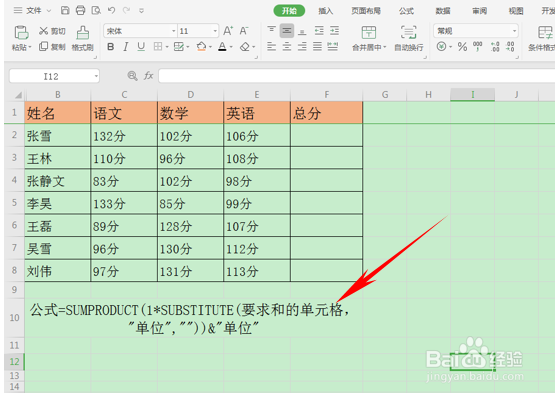
Task: Switch to the 开始 (Home) tab
Action: pyautogui.click(x=289, y=11)
